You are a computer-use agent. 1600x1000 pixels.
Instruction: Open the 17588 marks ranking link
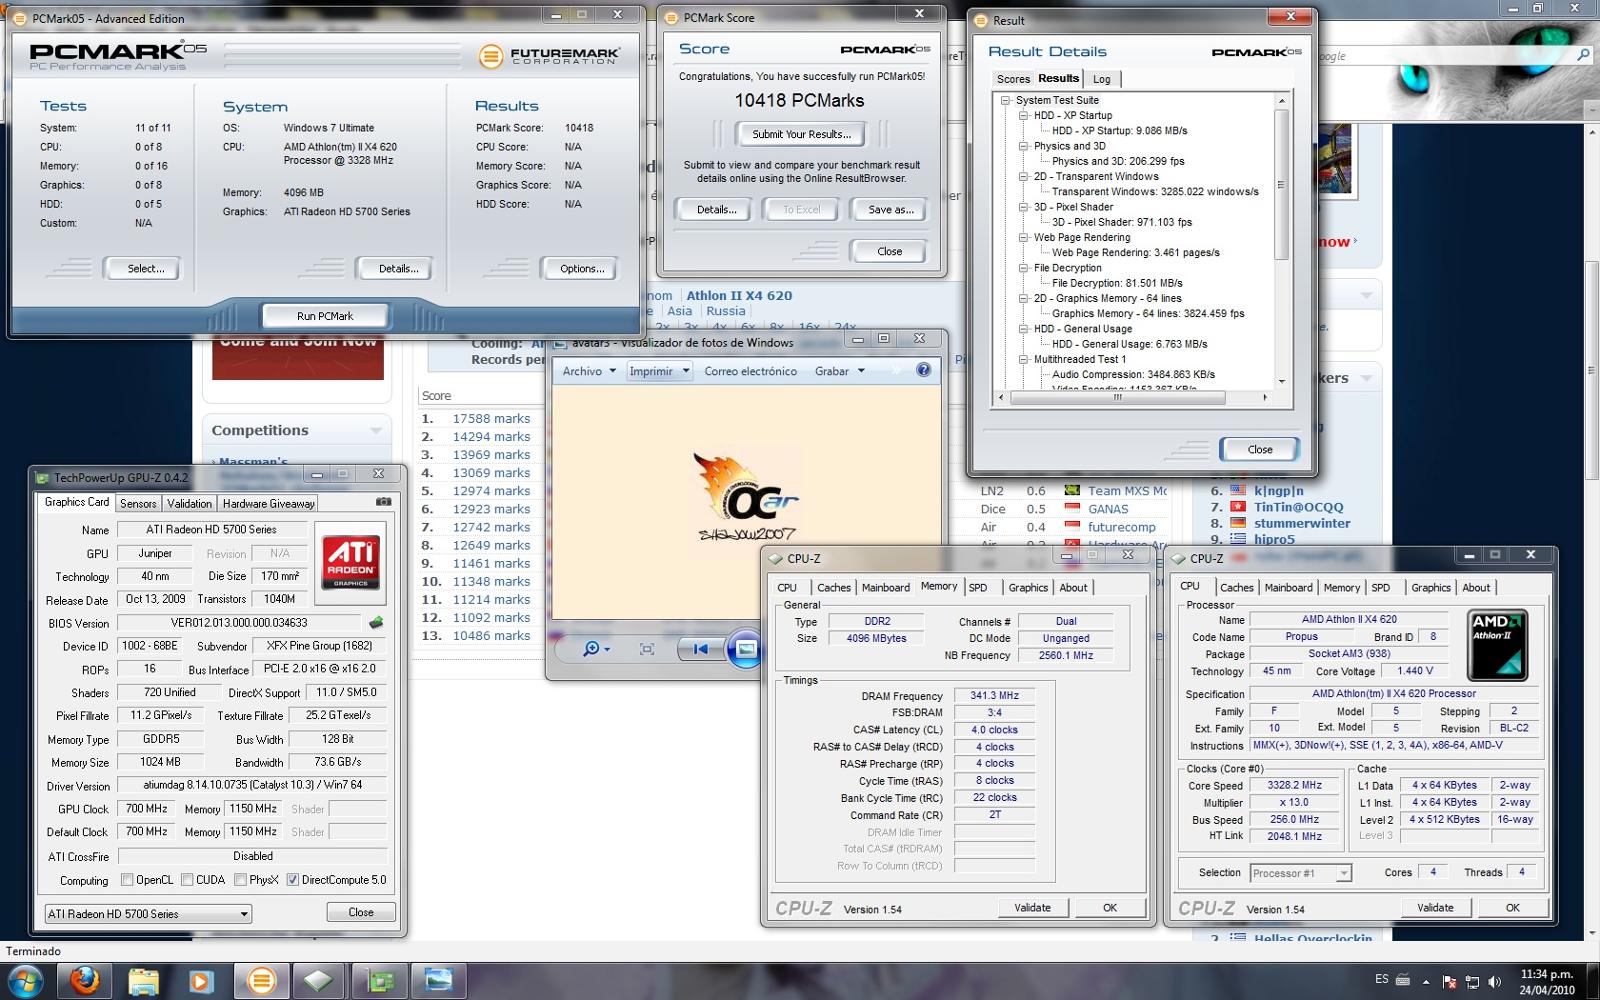[491, 419]
